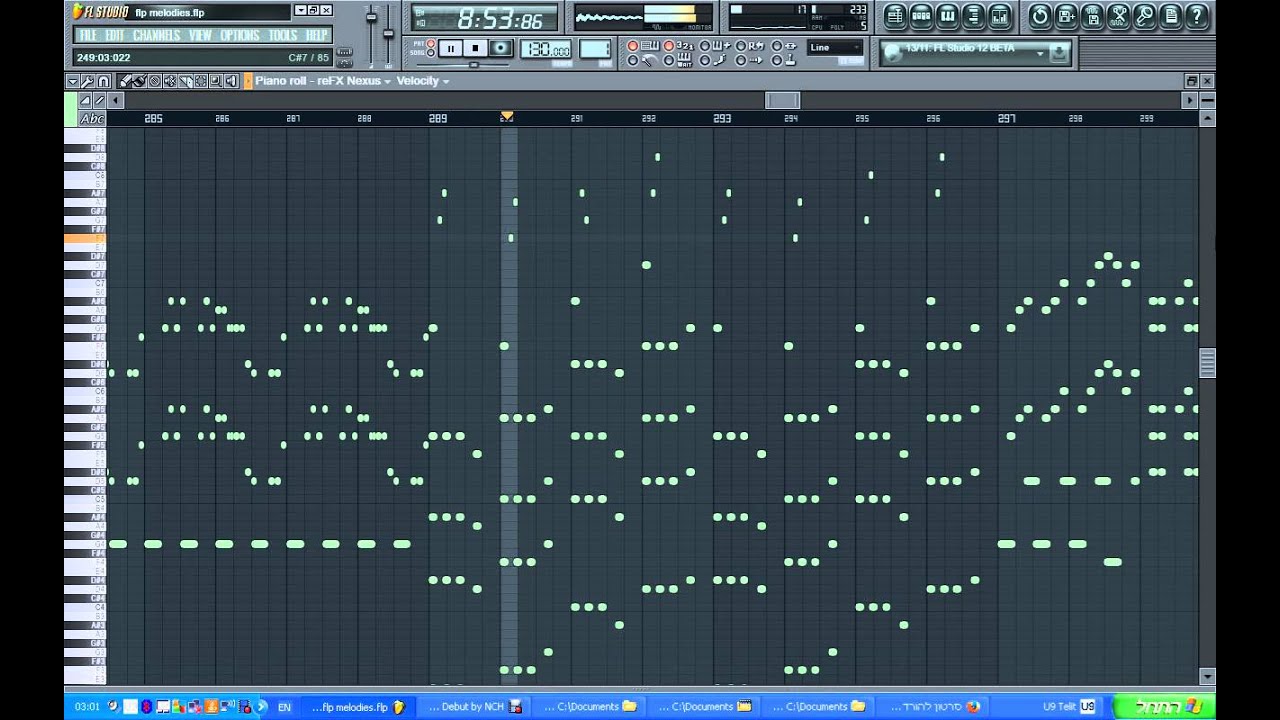Image resolution: width=1280 pixels, height=720 pixels.
Task: Click the Debut by NCH taskbar button
Action: 473,707
